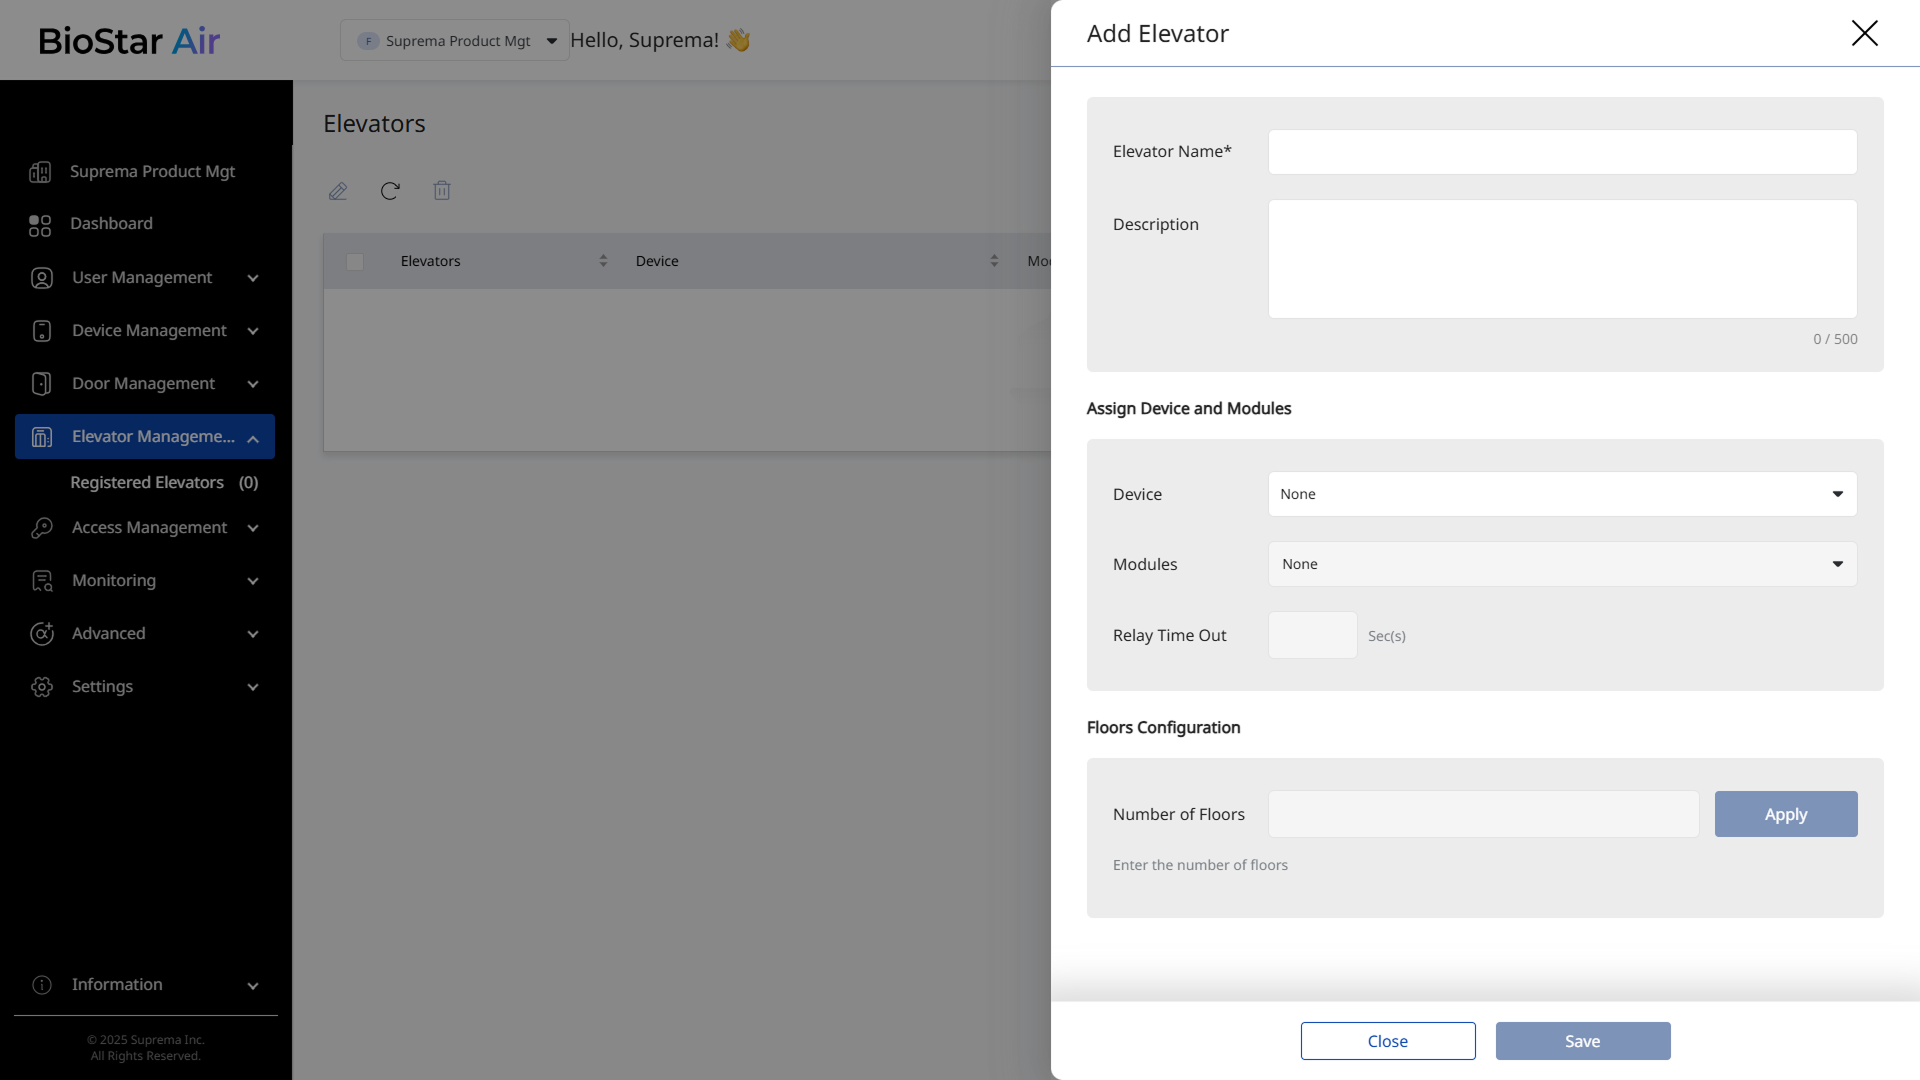Expand the Door Management menu
This screenshot has width=1920, height=1080.
145,384
